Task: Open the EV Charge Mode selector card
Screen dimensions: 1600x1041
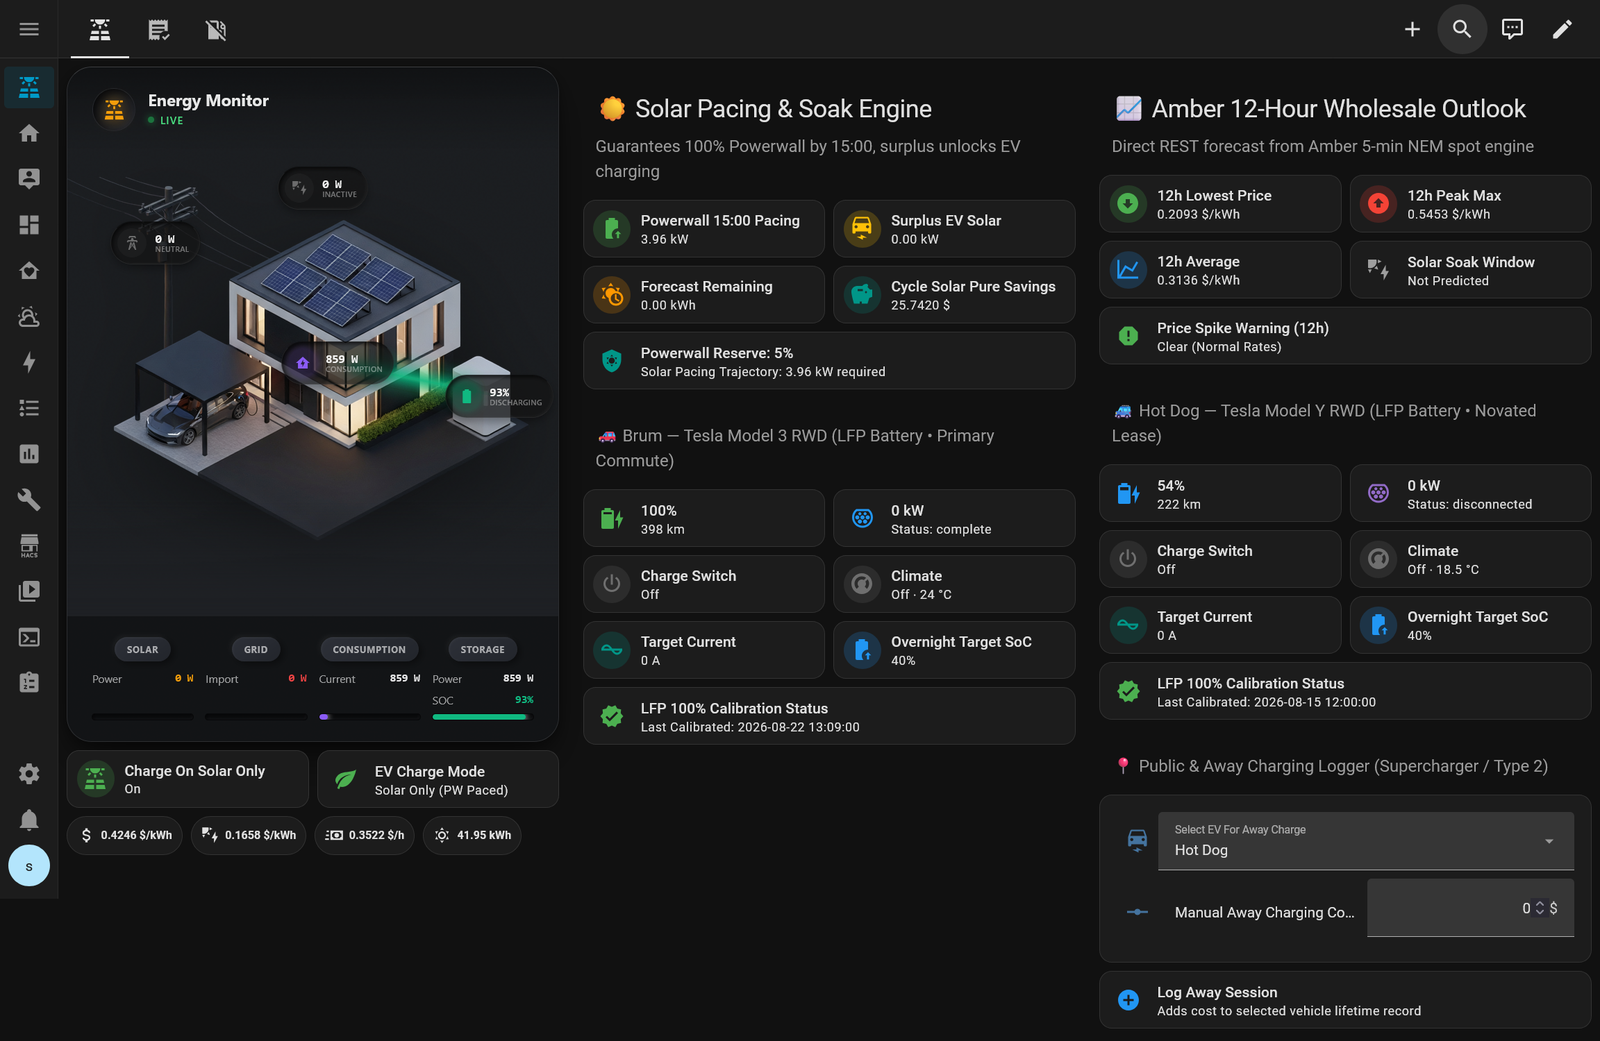Action: (438, 779)
